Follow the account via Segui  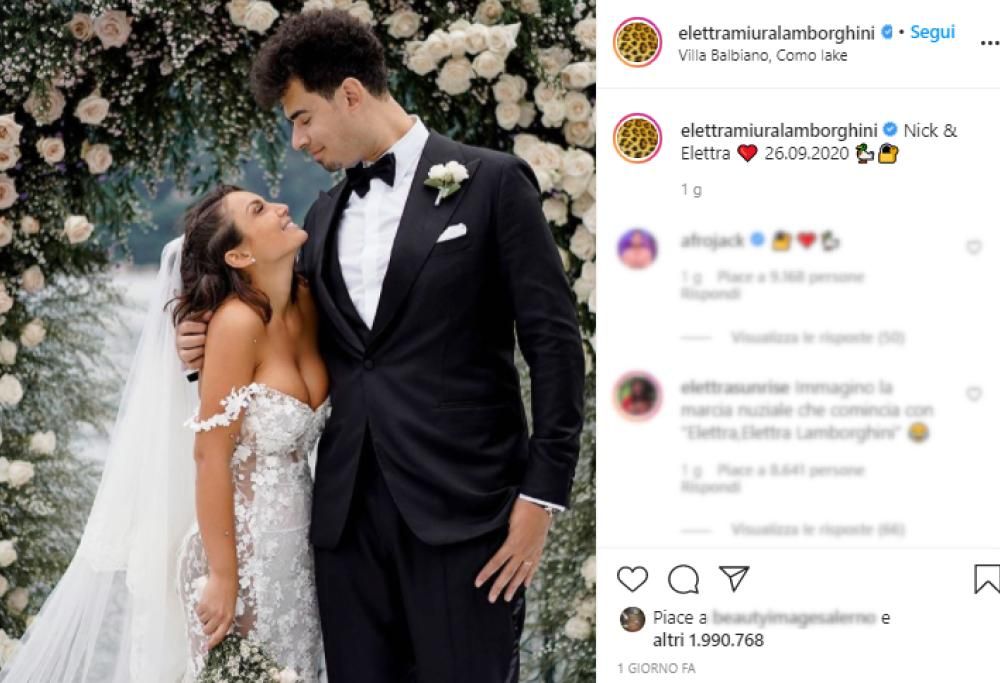coord(932,32)
